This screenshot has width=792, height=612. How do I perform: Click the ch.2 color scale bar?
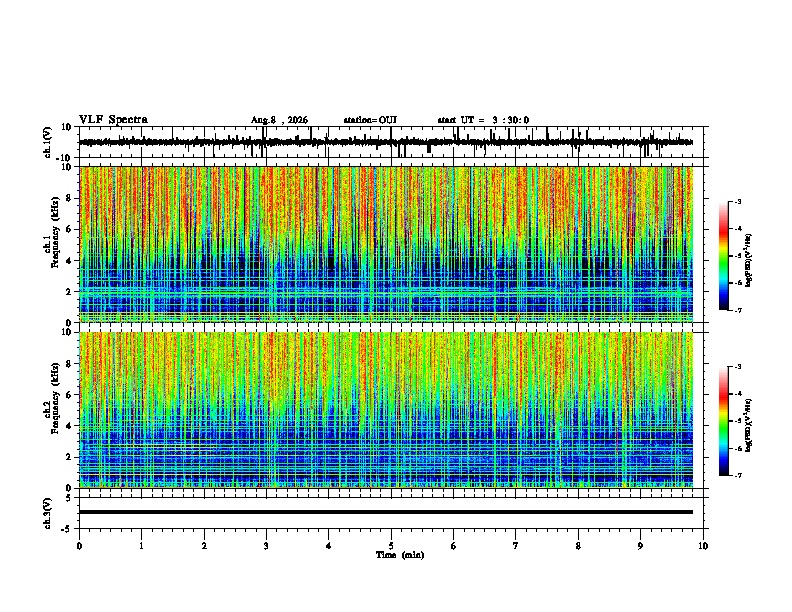tap(723, 421)
